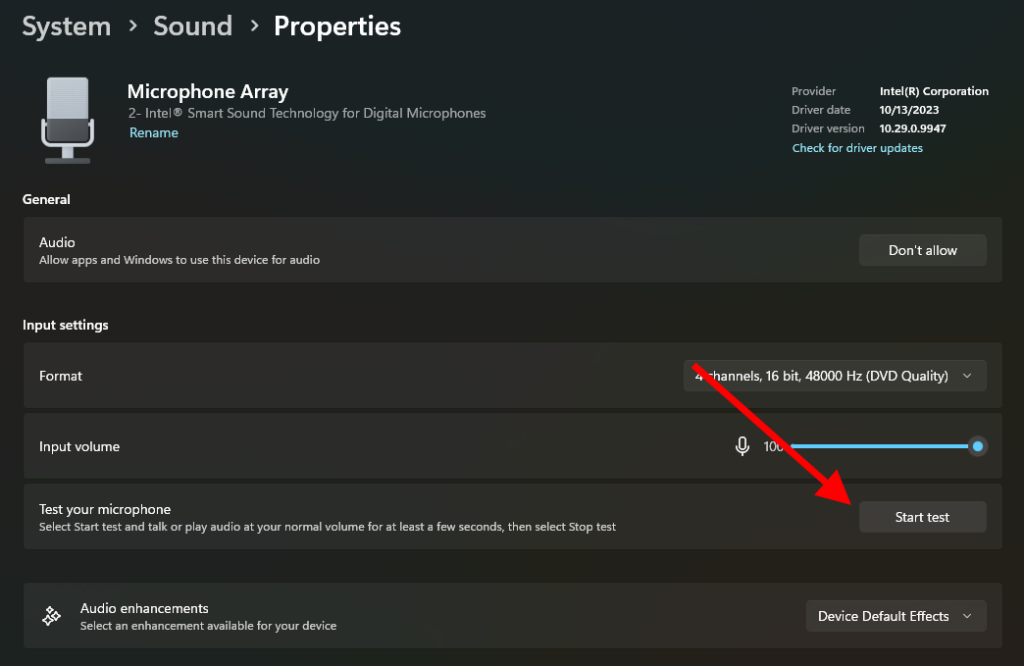Select the Audio permission row label
Viewport: 1024px width, 666px height.
[x=57, y=242]
